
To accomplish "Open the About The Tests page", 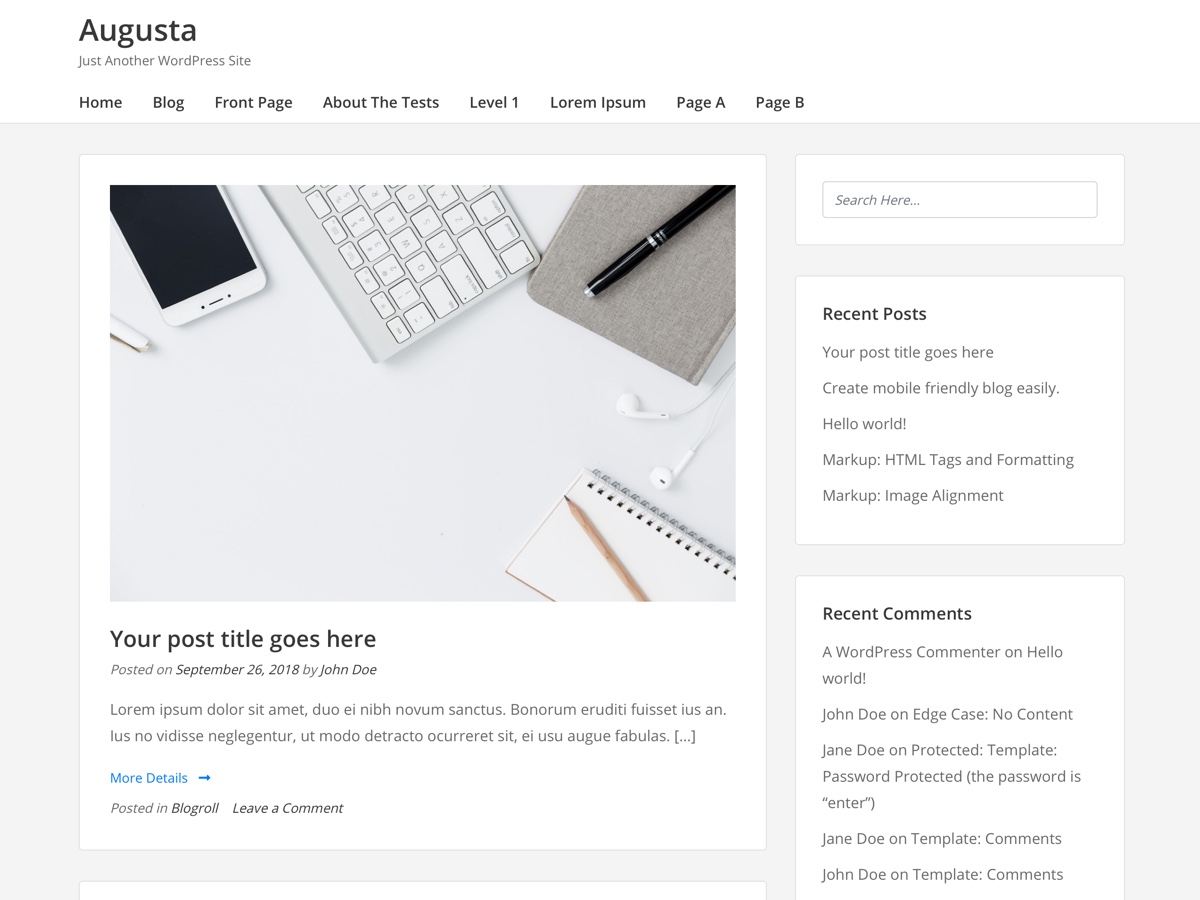I will click(x=380, y=102).
